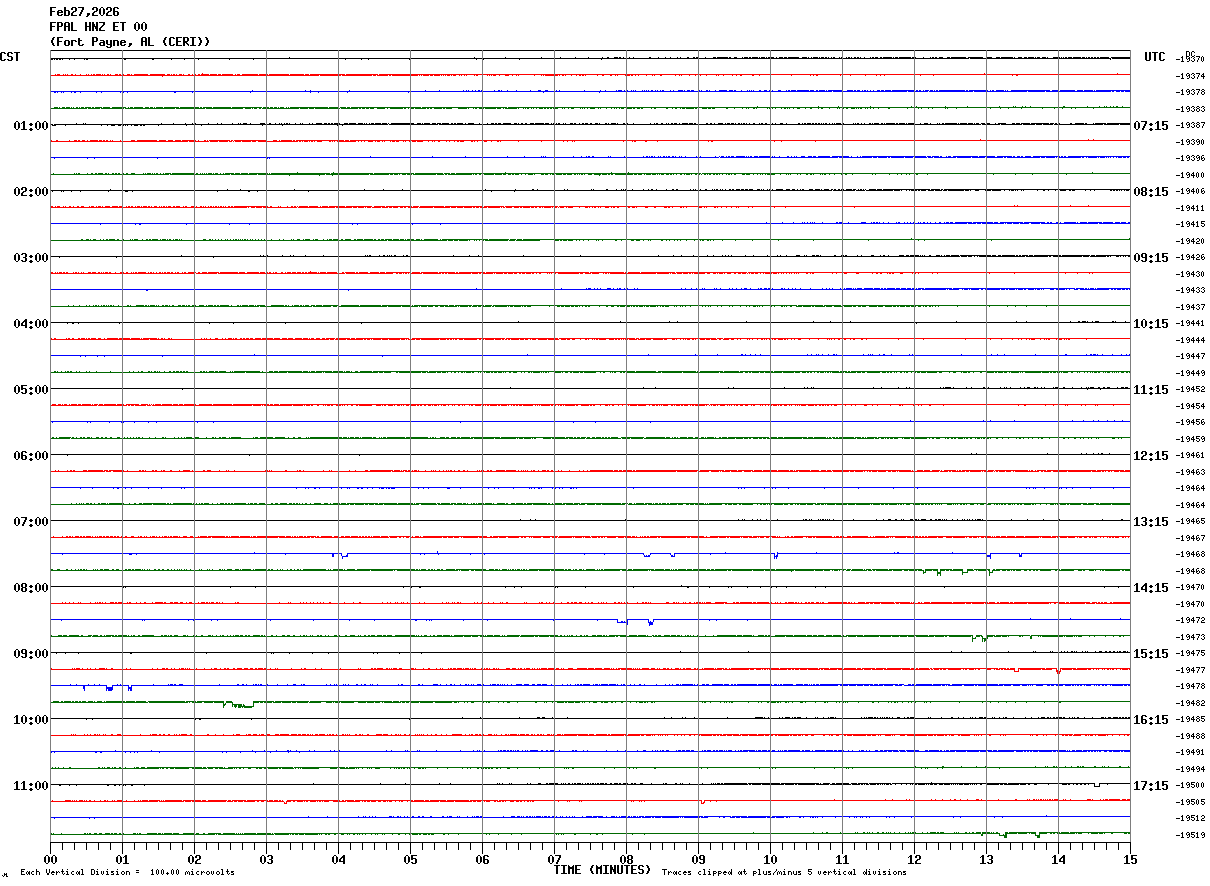This screenshot has height=886, width=1210.
Task: Click the DC offset value -19519
Action: click(x=1190, y=835)
